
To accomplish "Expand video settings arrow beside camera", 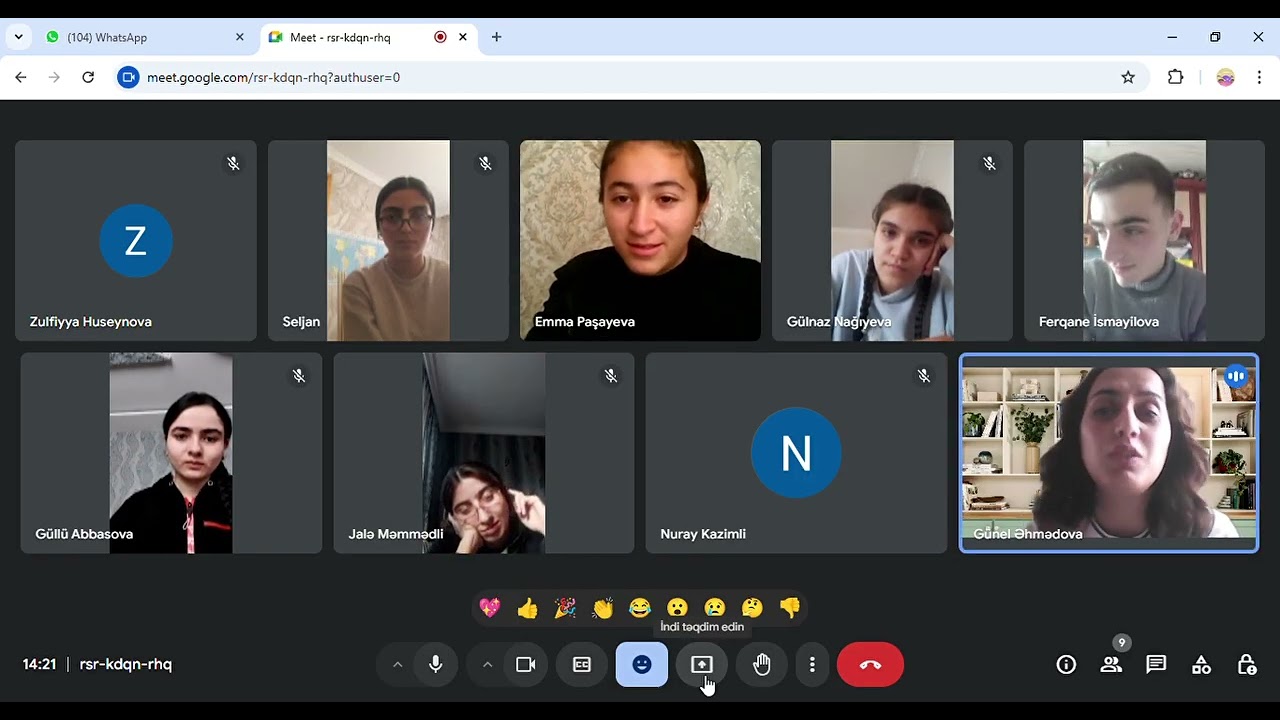I will click(487, 664).
